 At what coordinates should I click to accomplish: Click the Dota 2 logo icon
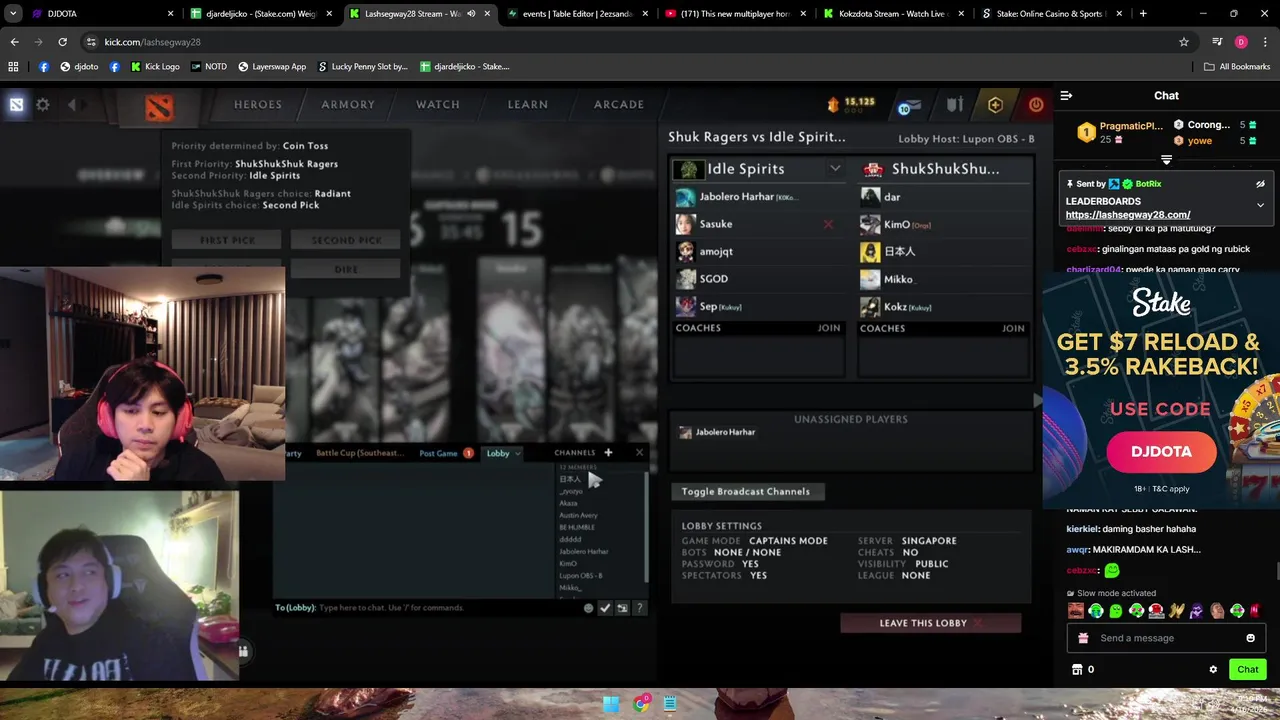click(159, 105)
